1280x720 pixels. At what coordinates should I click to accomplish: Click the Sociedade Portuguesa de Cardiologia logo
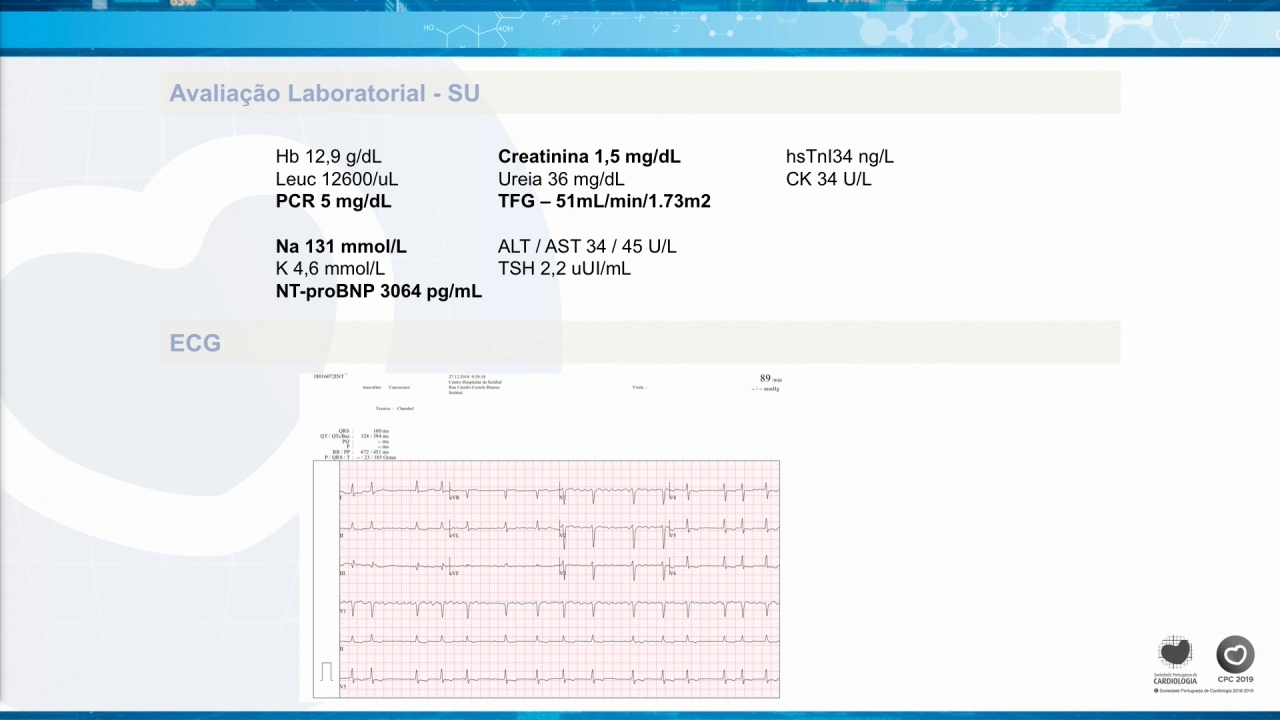click(1175, 660)
